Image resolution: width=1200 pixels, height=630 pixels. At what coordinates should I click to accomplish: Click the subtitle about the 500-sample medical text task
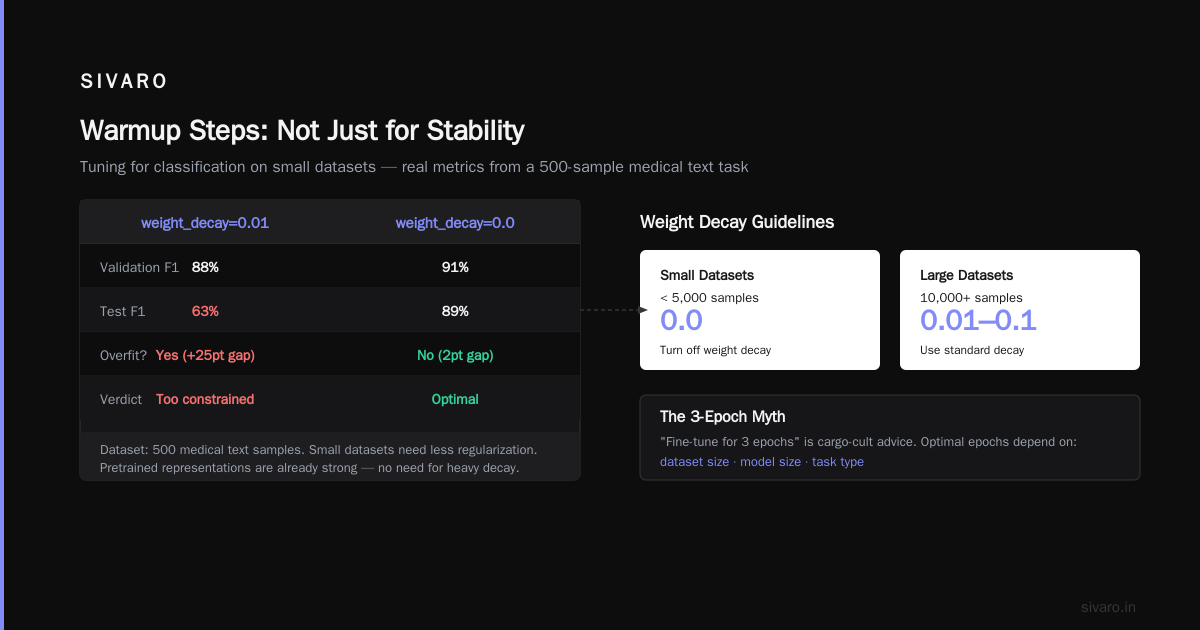[414, 167]
